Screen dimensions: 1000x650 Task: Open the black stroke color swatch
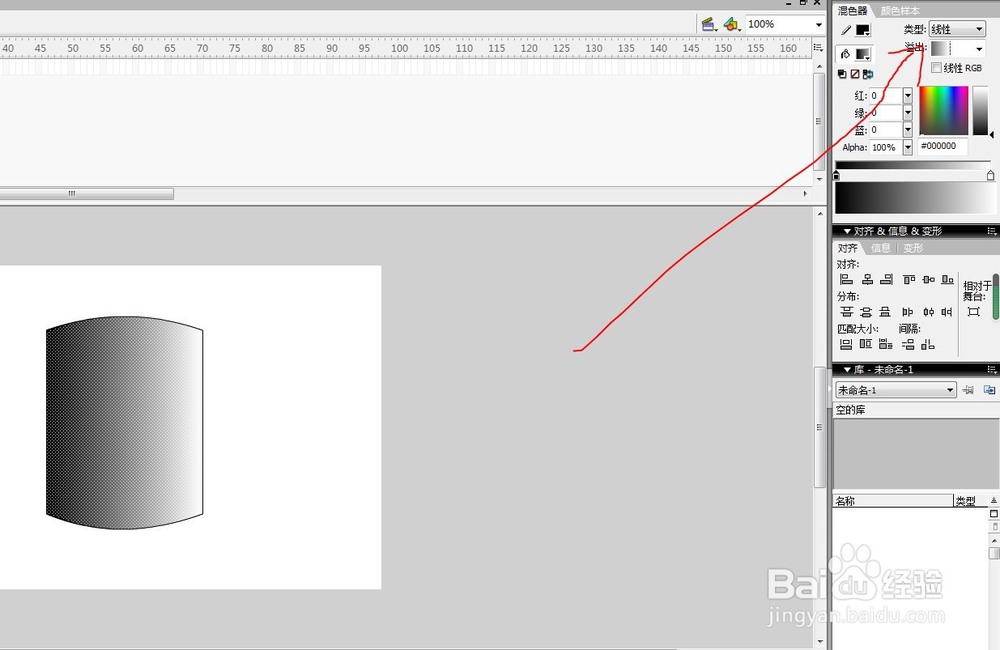pyautogui.click(x=863, y=30)
